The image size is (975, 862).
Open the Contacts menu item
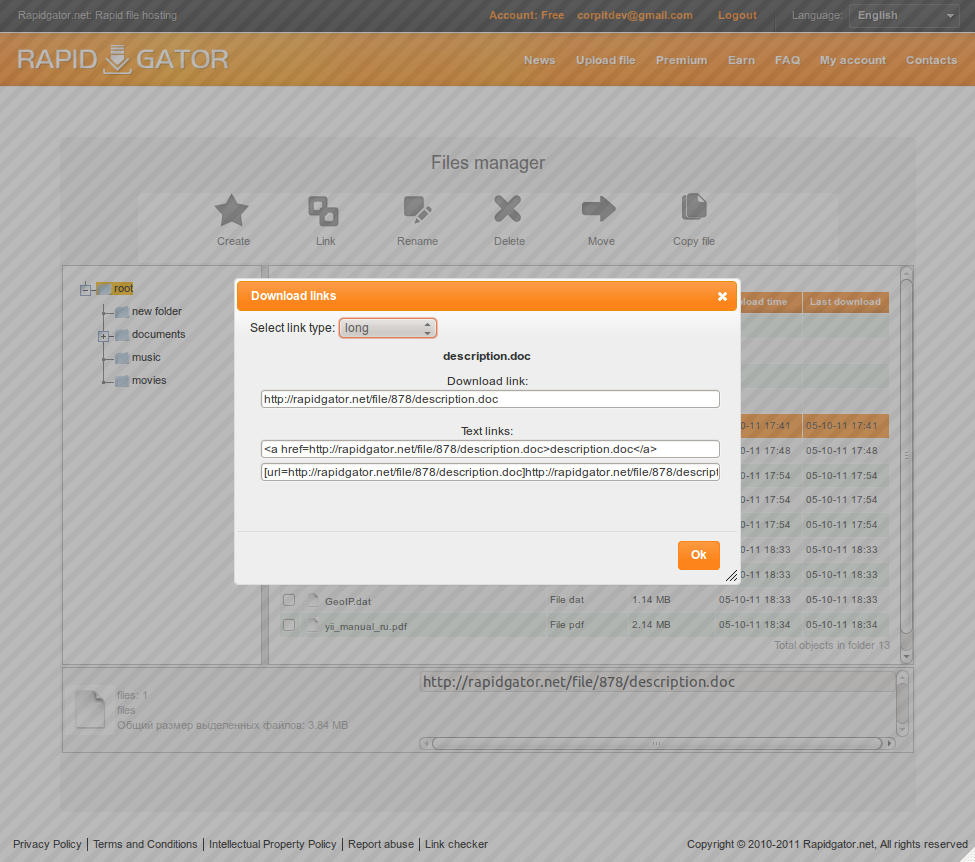point(931,60)
